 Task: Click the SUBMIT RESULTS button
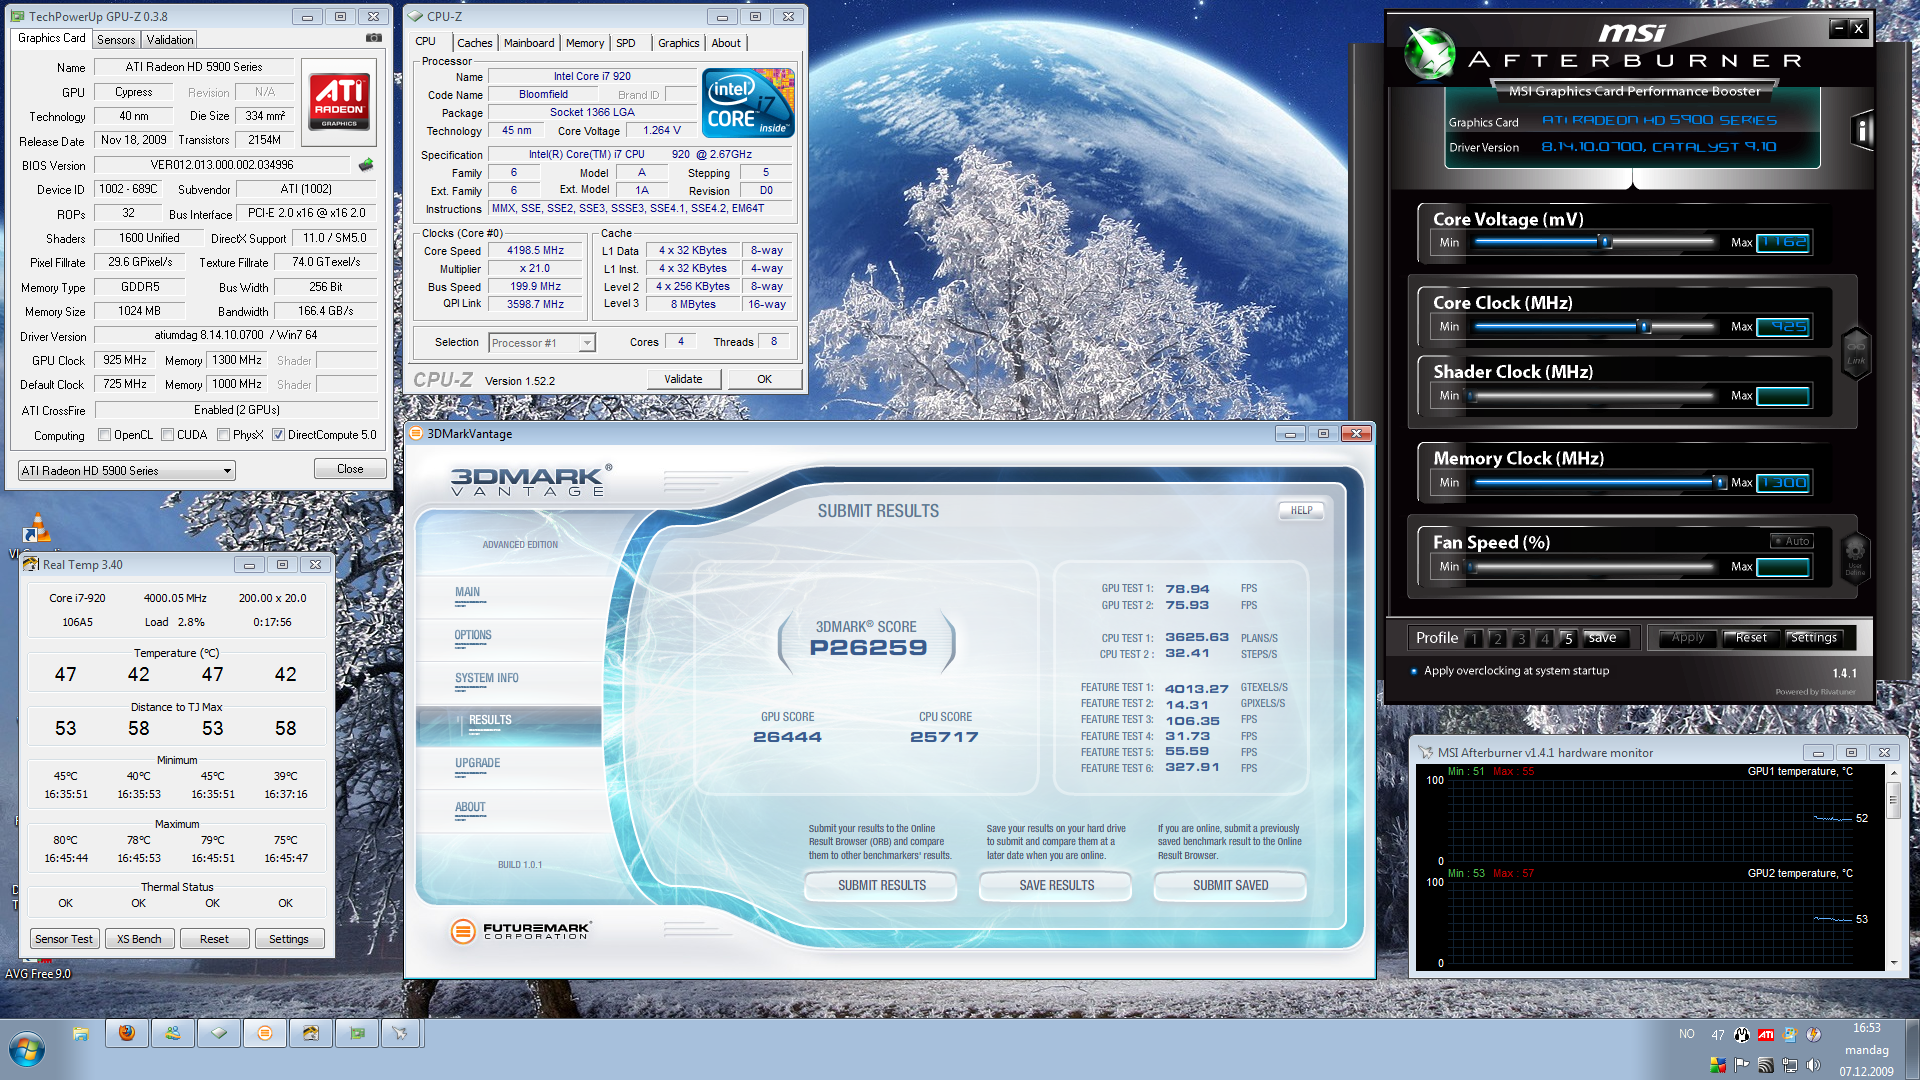(882, 885)
